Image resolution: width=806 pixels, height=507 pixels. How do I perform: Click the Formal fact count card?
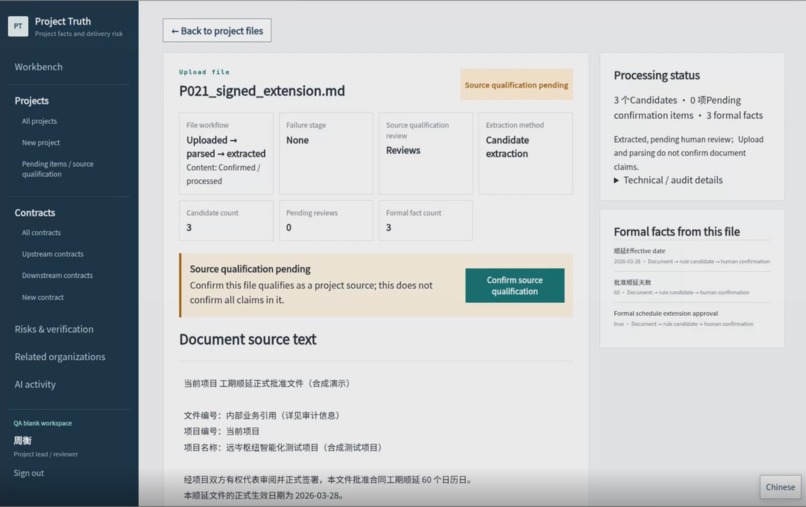tap(426, 221)
